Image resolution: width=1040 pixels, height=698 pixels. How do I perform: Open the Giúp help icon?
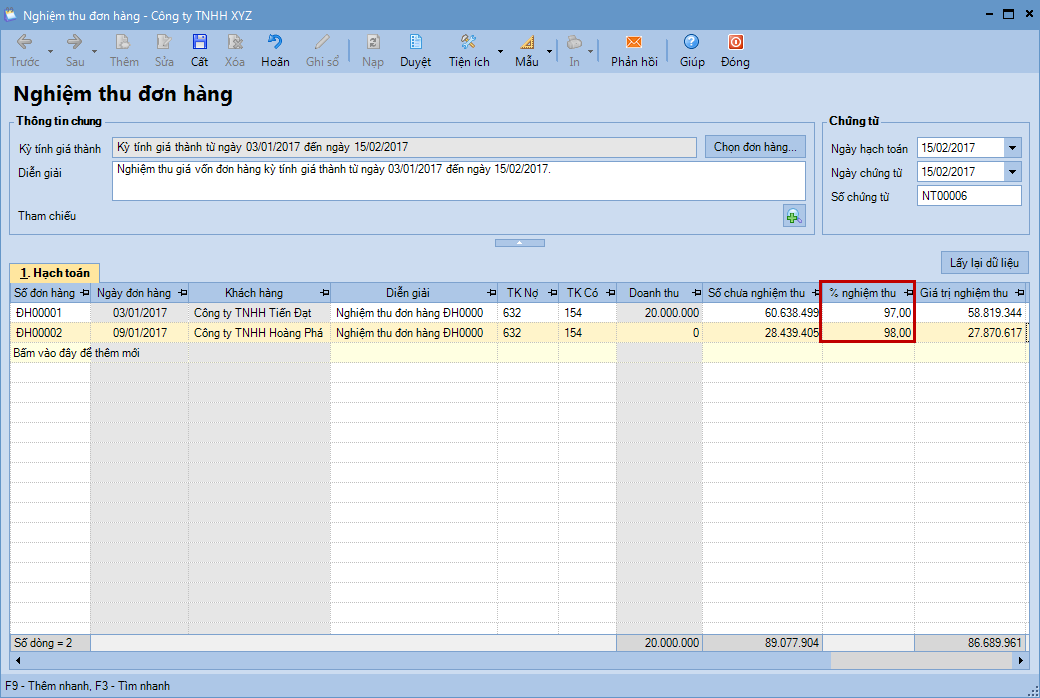tap(692, 50)
